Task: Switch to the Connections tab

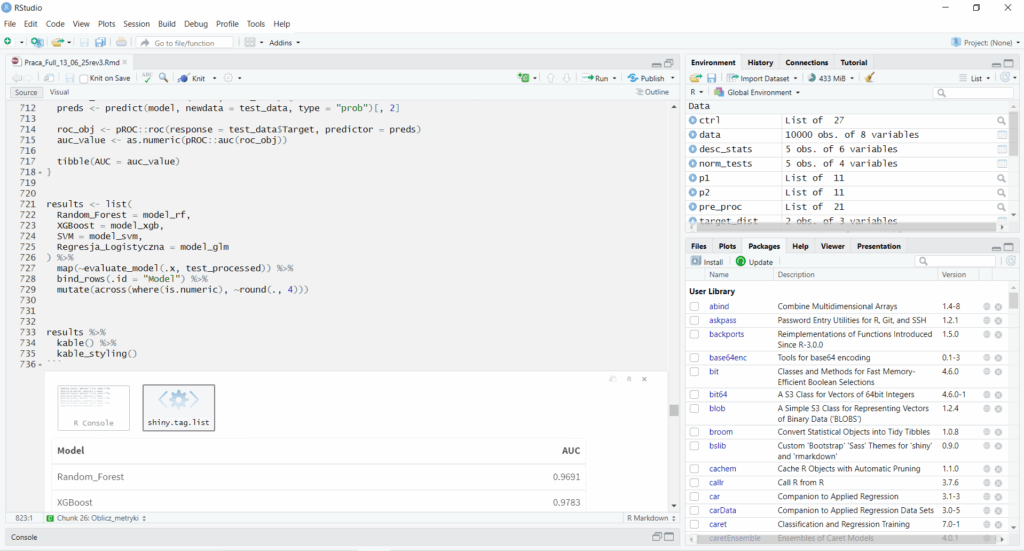Action: [807, 63]
